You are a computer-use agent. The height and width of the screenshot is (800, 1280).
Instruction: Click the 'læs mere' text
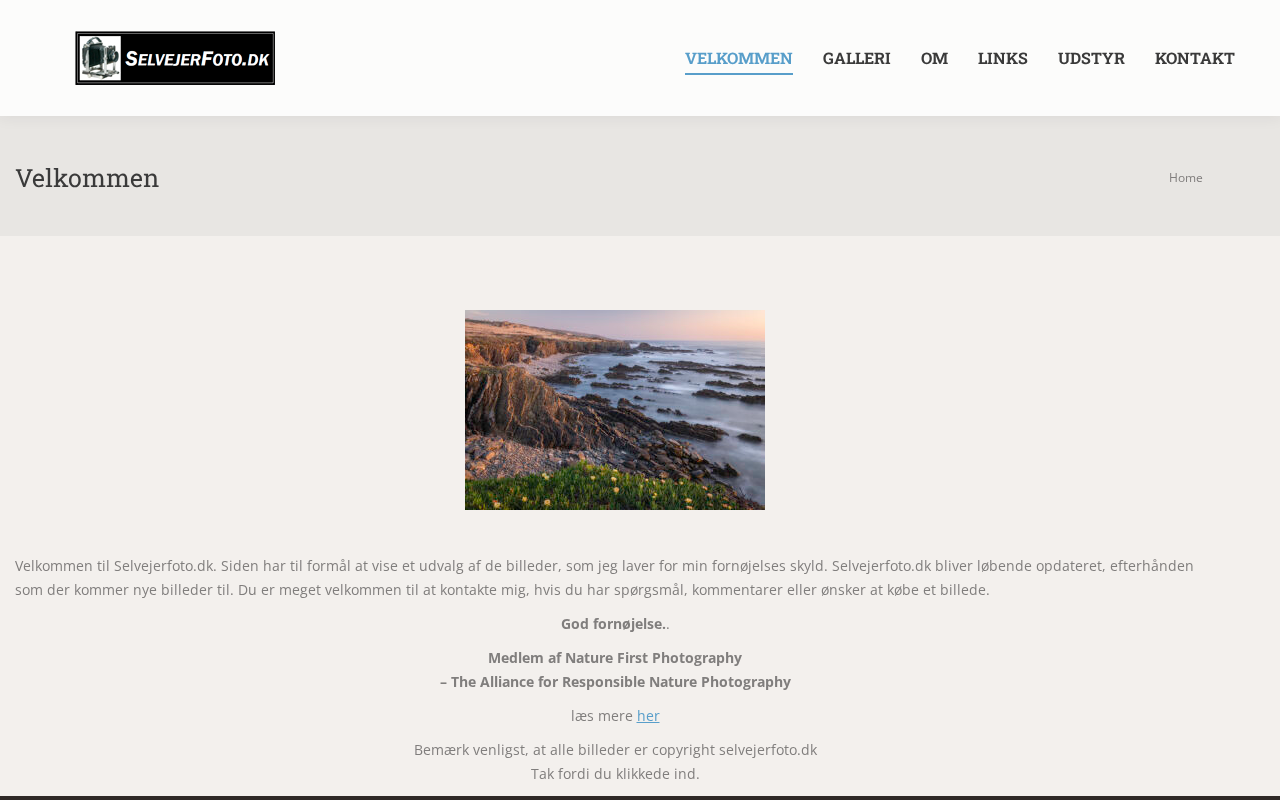602,716
